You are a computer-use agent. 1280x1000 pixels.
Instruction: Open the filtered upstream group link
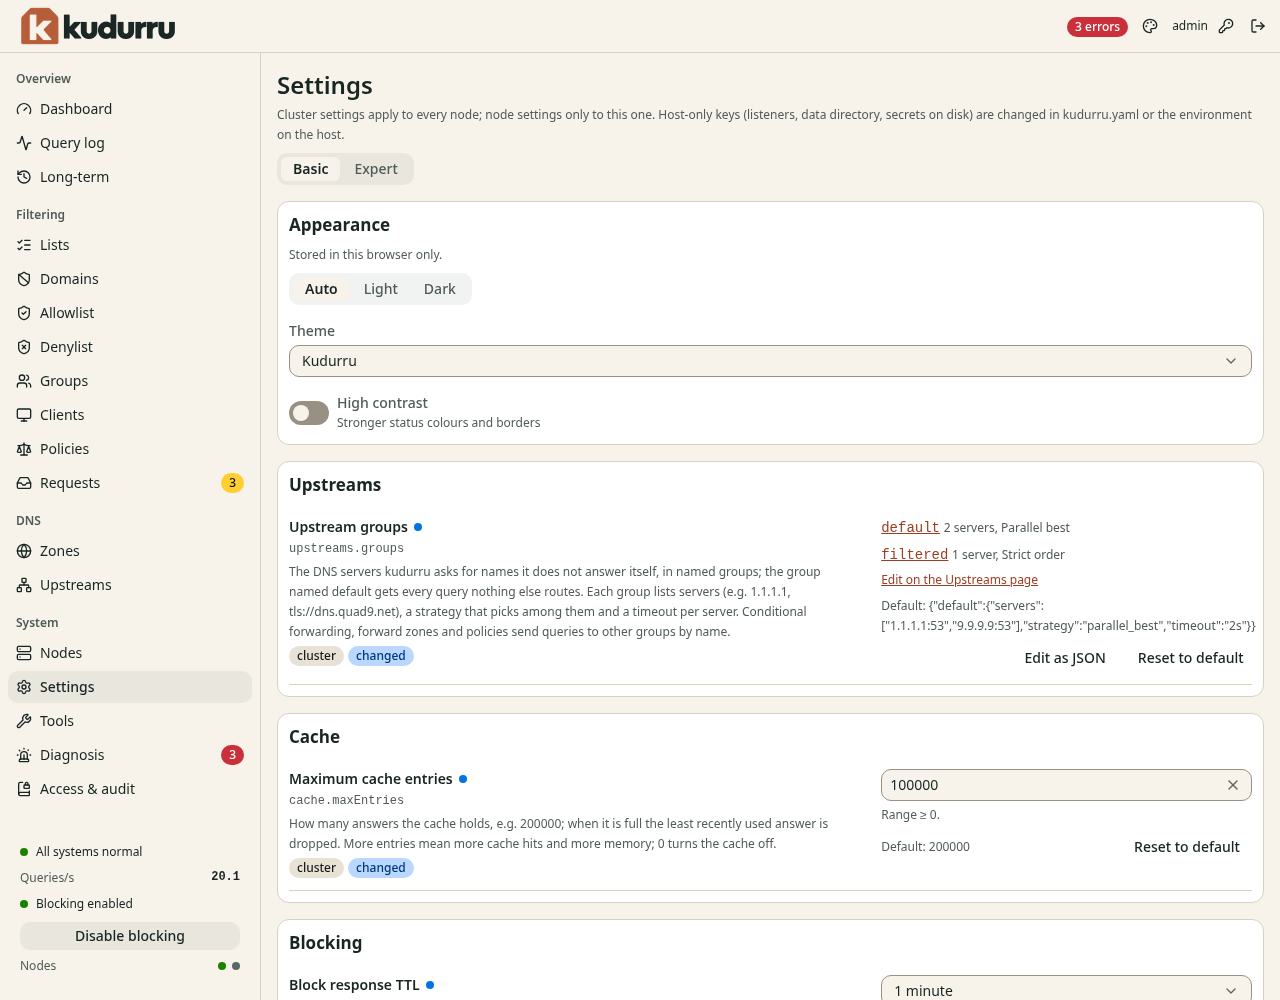pos(914,554)
